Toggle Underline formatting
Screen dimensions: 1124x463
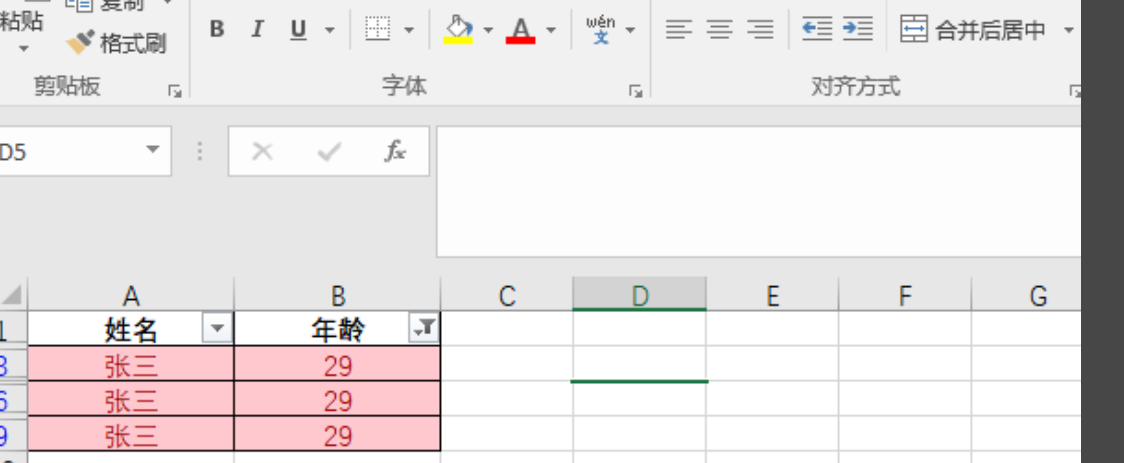tap(298, 29)
